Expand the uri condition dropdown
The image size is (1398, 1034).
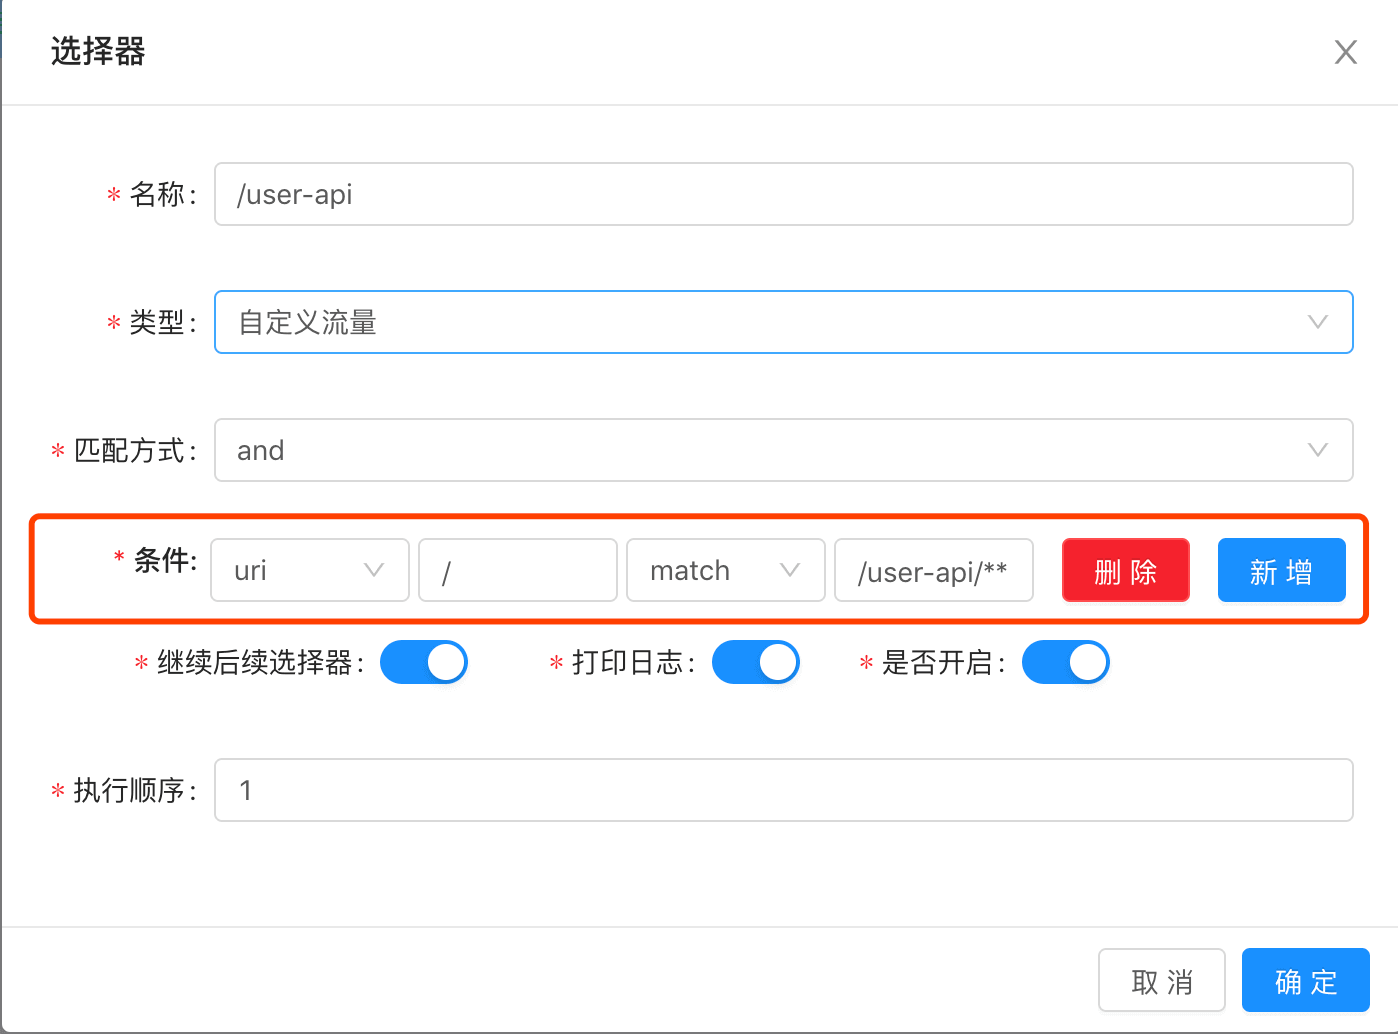pyautogui.click(x=300, y=570)
